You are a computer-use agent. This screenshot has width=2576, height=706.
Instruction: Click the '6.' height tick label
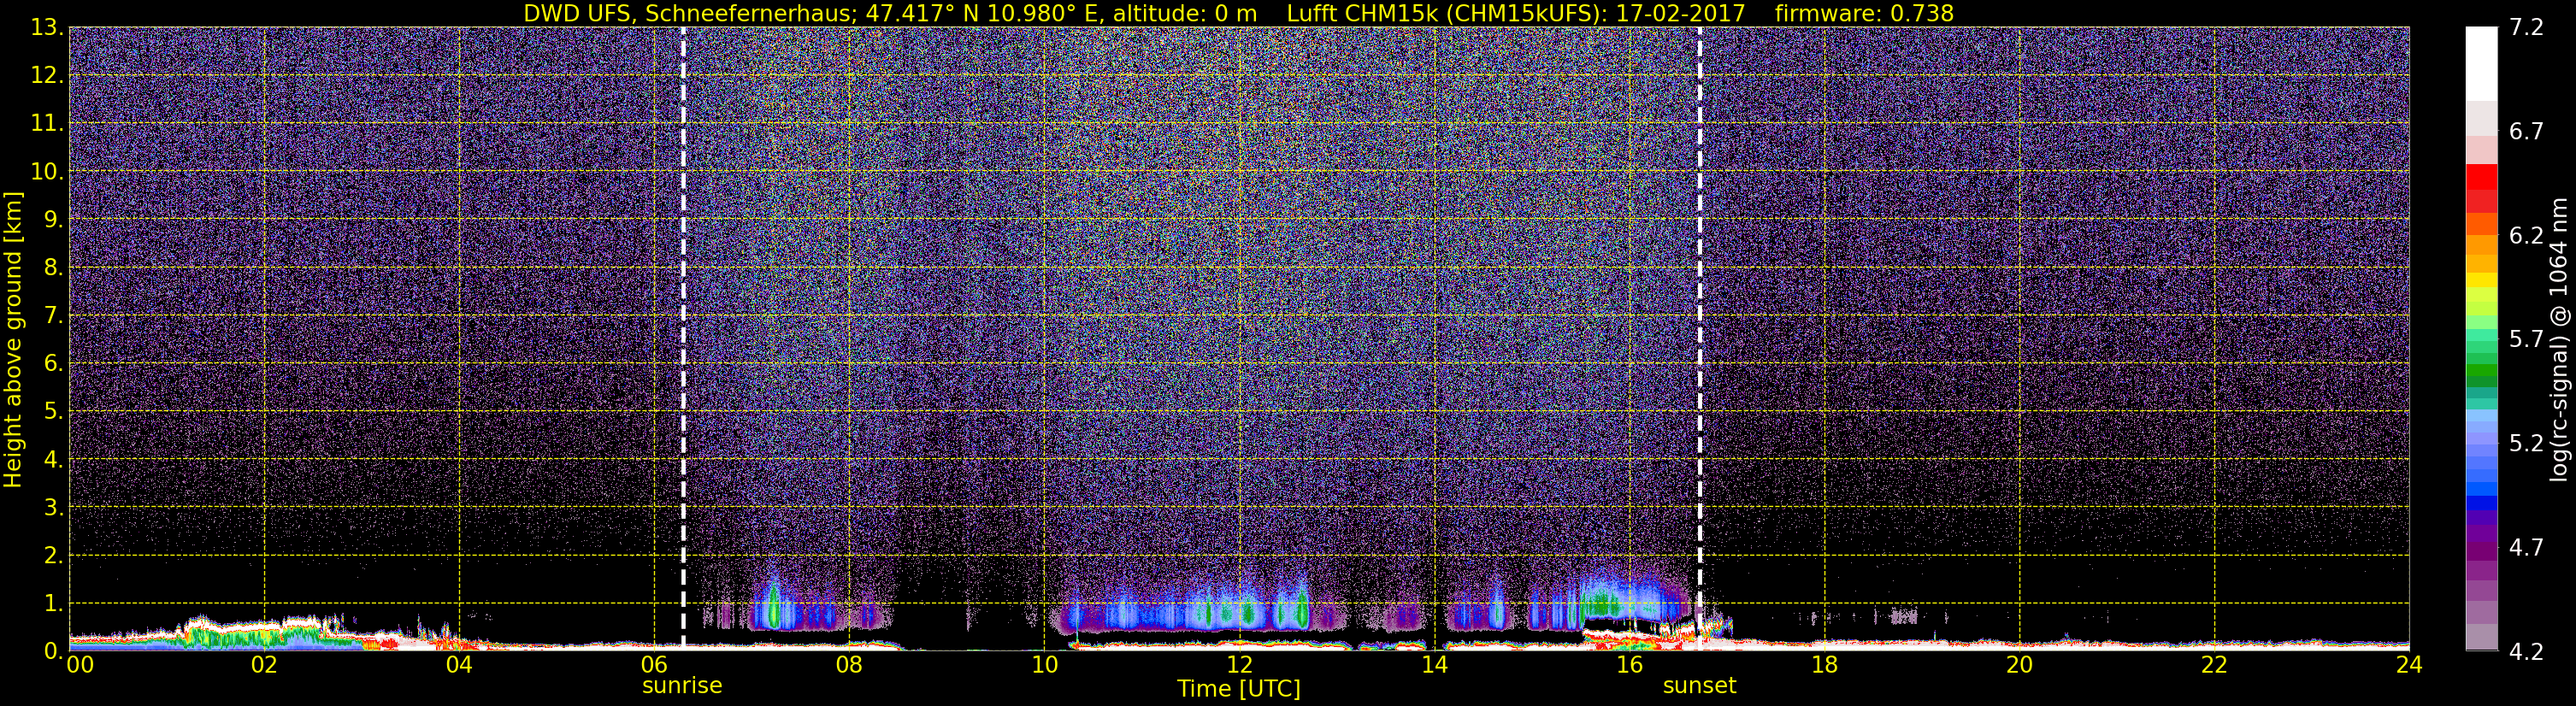[x=53, y=364]
